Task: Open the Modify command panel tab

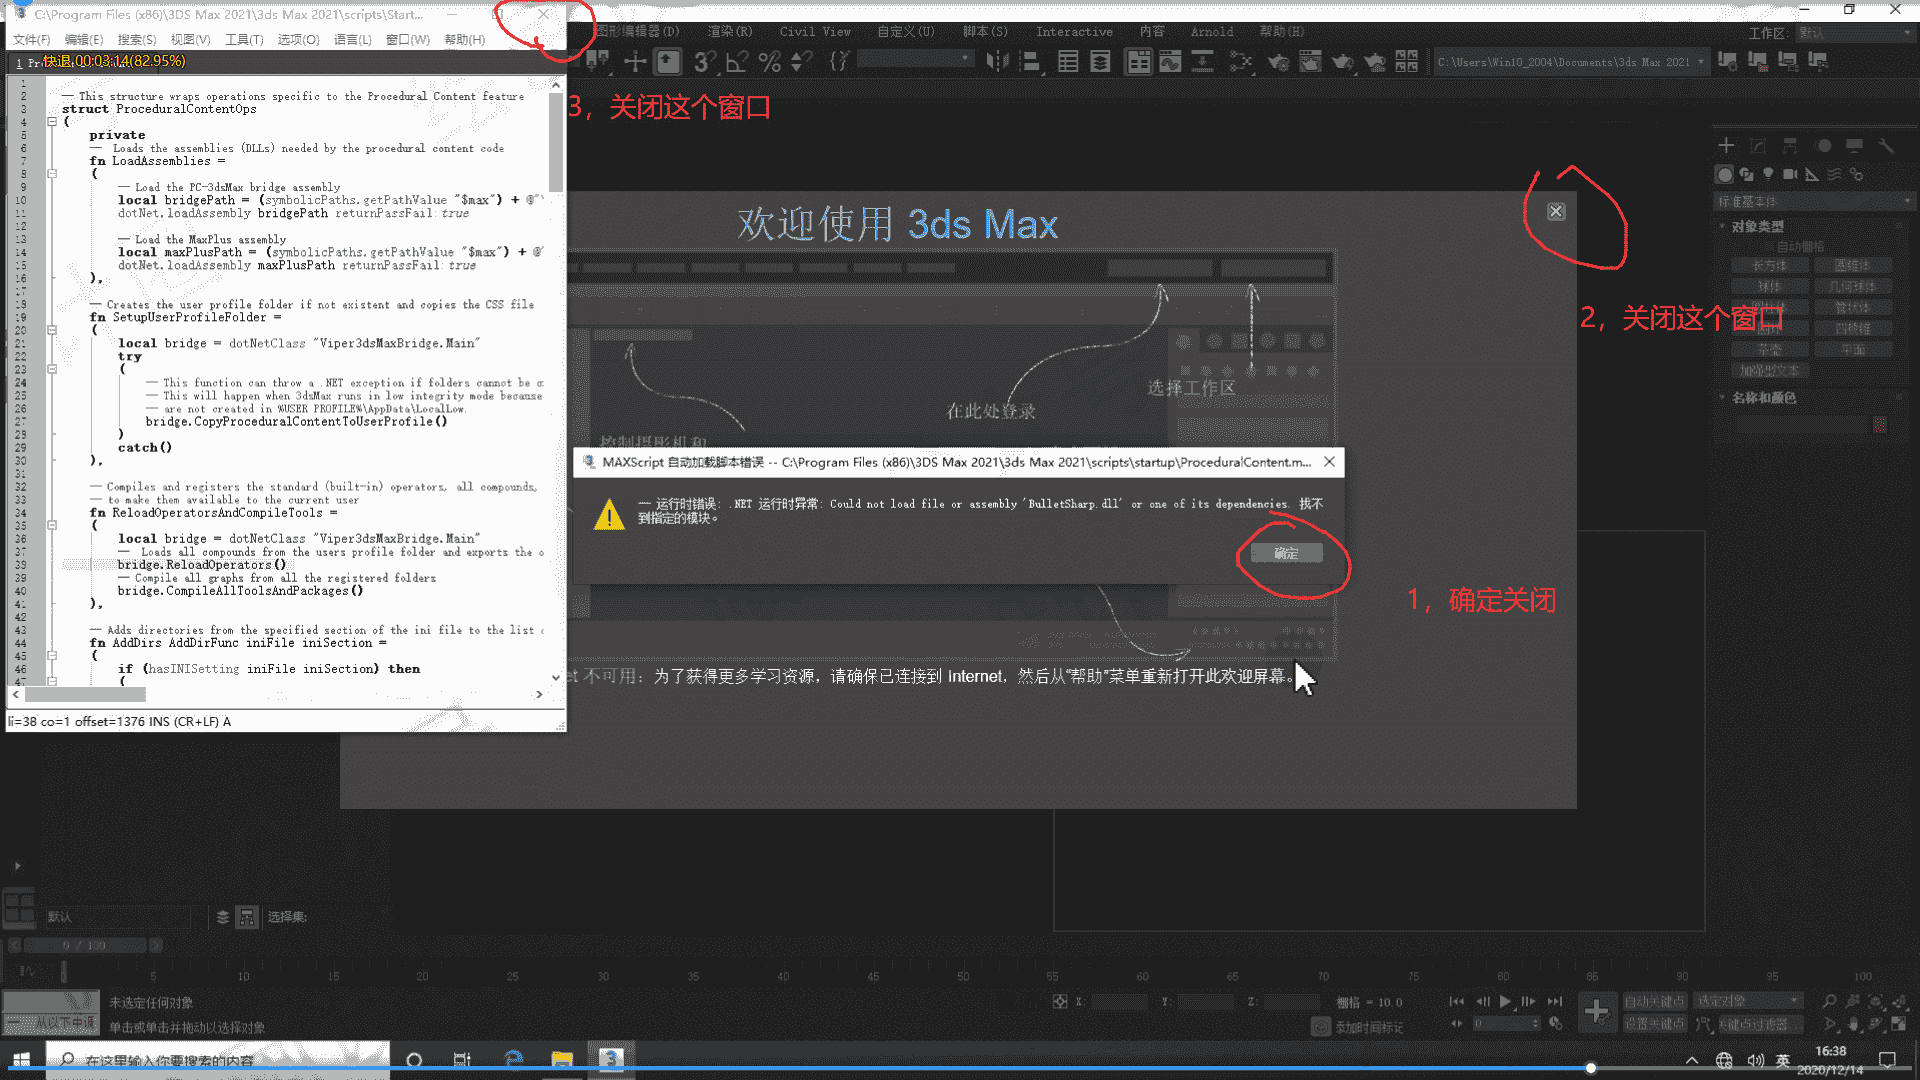Action: click(1758, 146)
